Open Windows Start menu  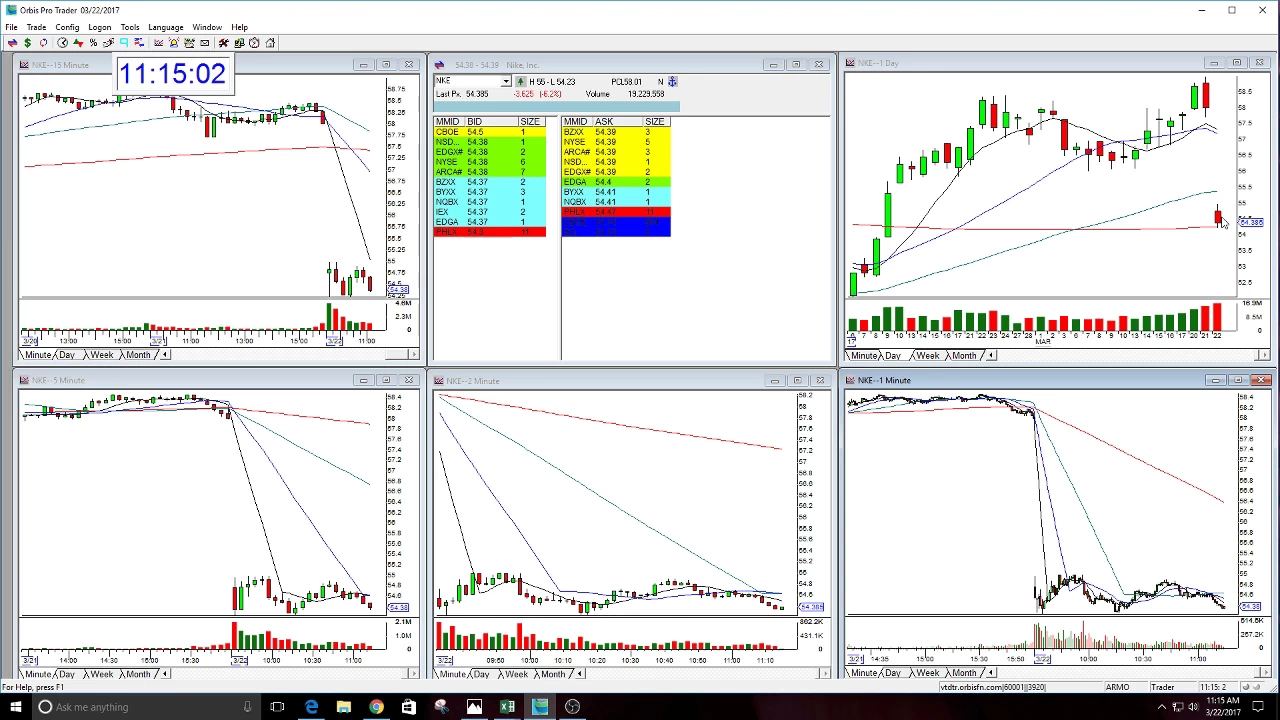(15, 707)
